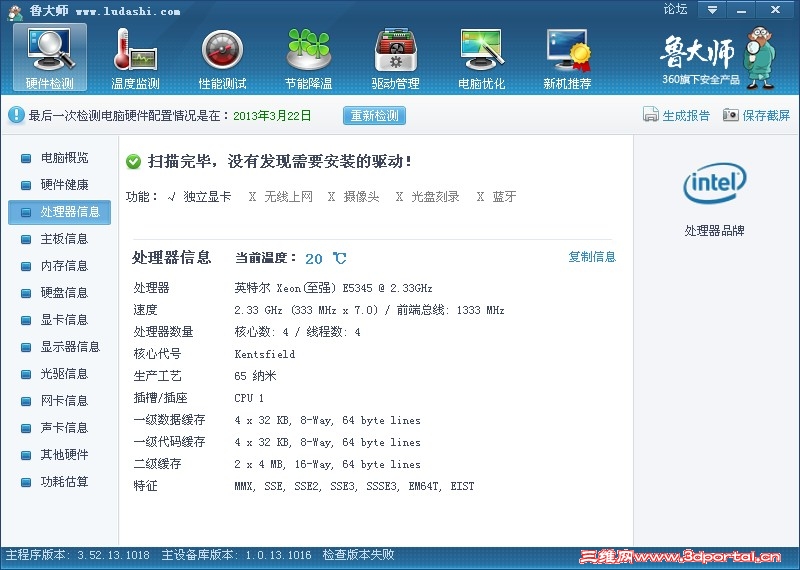Click the 2 x 4 MB L2 cache value
The image size is (800, 570).
(328, 464)
